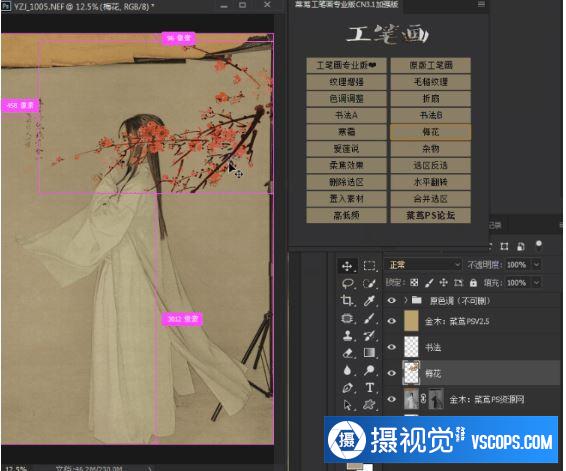Click the Ps application icon in title bar

(x=6, y=6)
